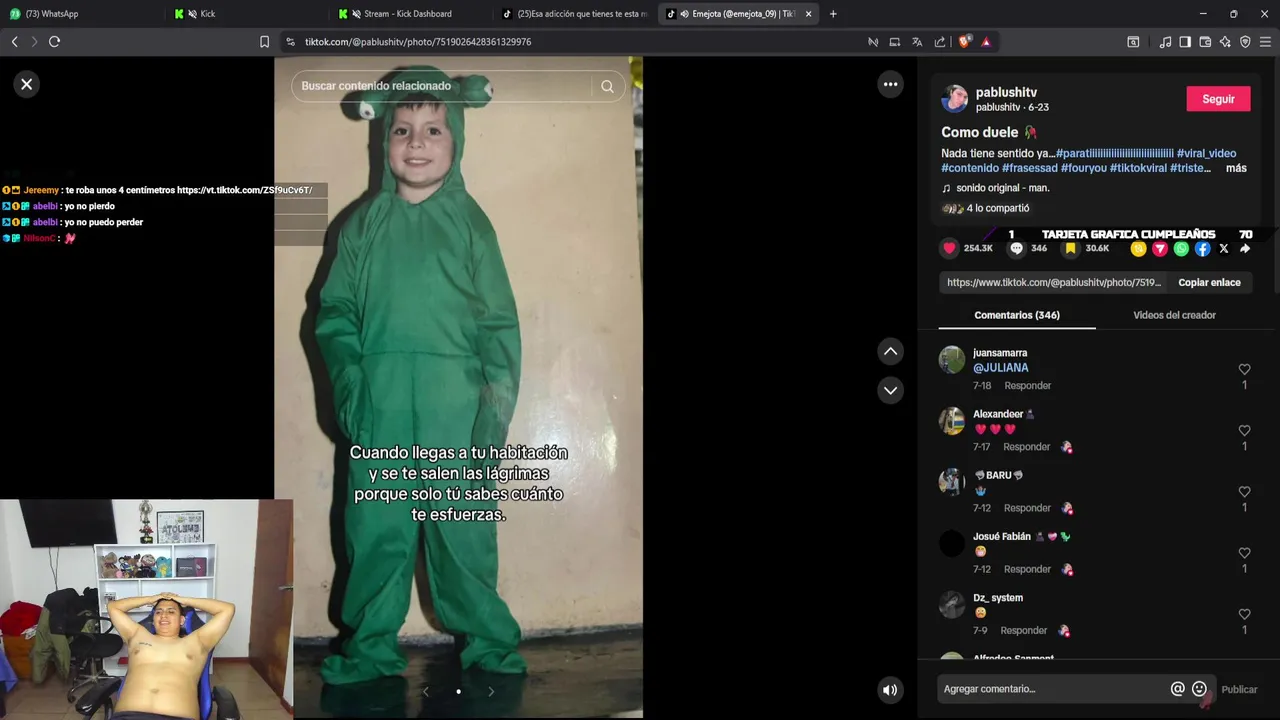Go to next photo slide arrow
Image resolution: width=1280 pixels, height=720 pixels.
click(x=491, y=691)
